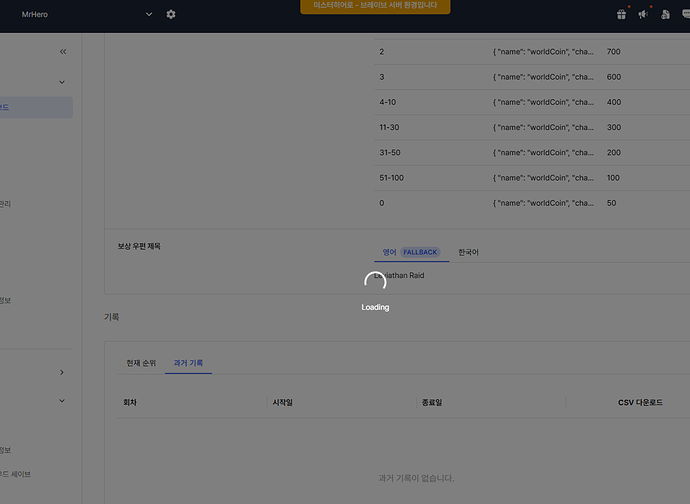Switch to the 한국어 language tab
Viewport: 690px width, 504px height.
pyautogui.click(x=468, y=252)
